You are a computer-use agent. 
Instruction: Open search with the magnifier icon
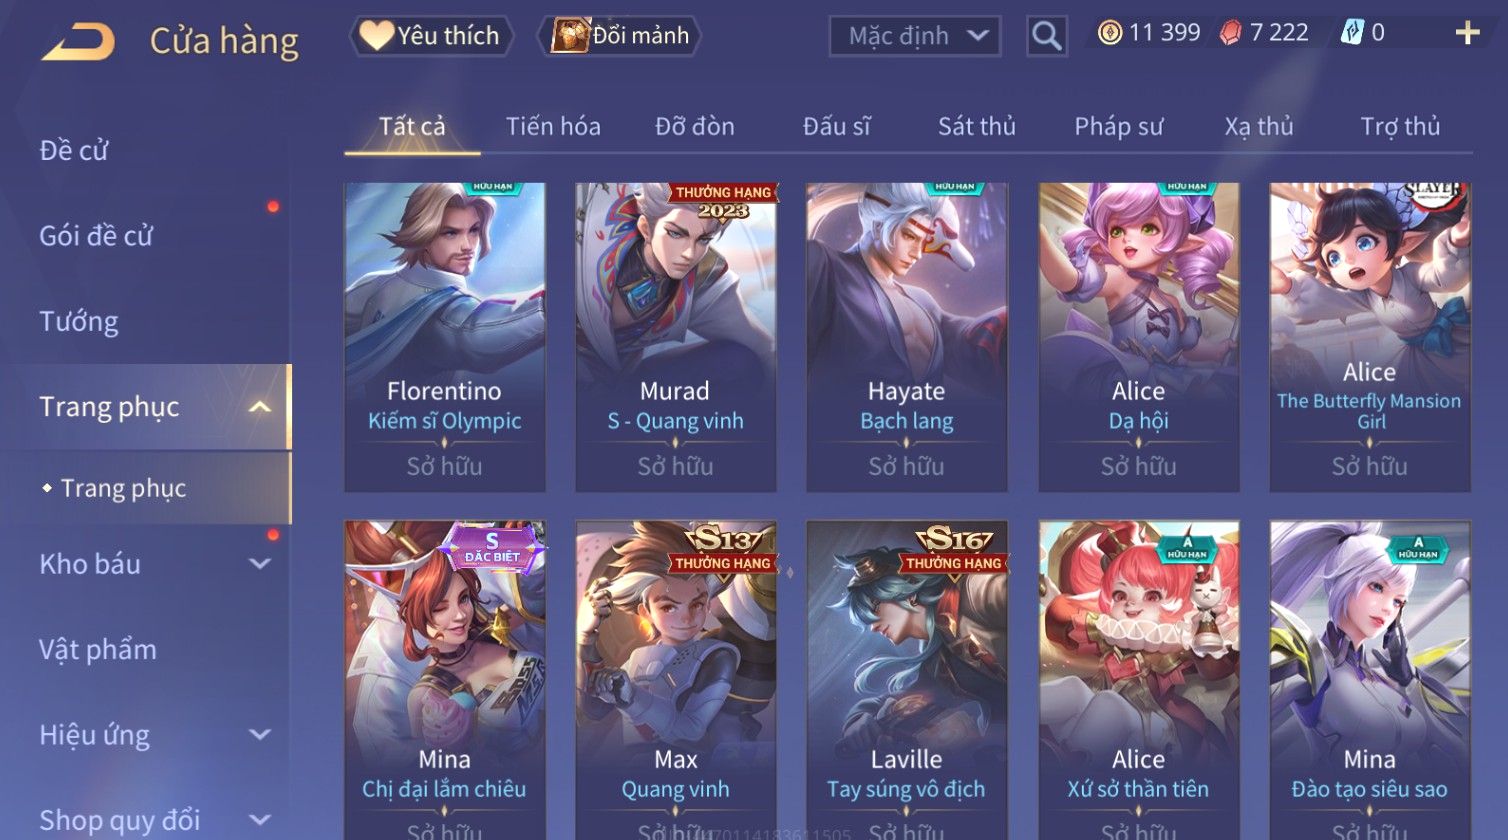pos(1047,36)
